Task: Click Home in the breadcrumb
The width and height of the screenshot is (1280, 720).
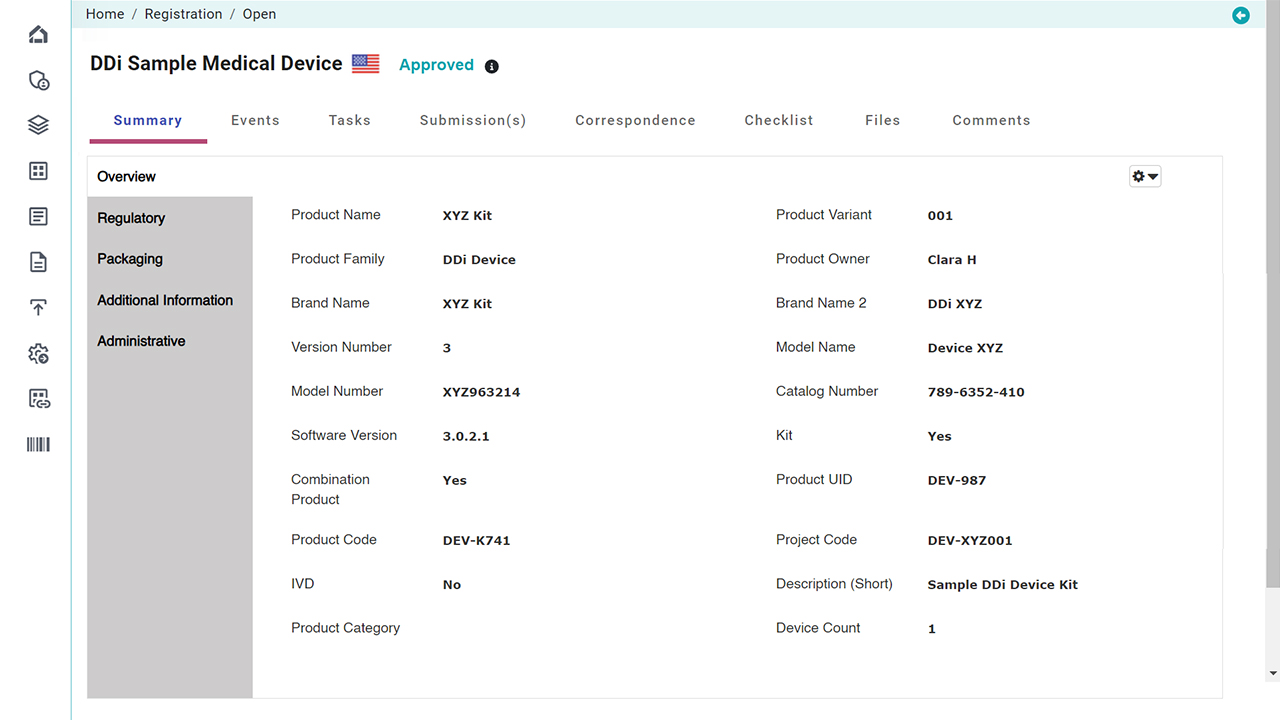Action: [x=105, y=14]
